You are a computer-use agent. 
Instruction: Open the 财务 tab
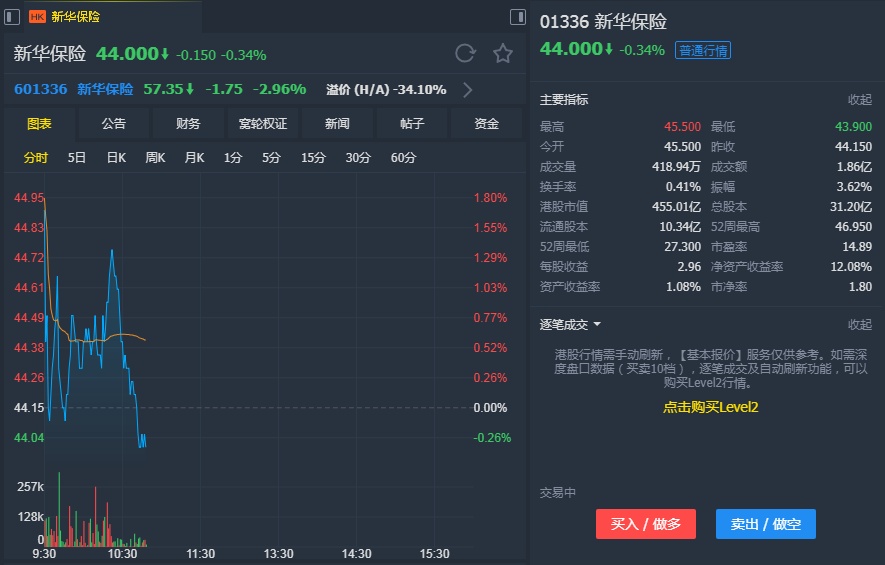(x=188, y=124)
